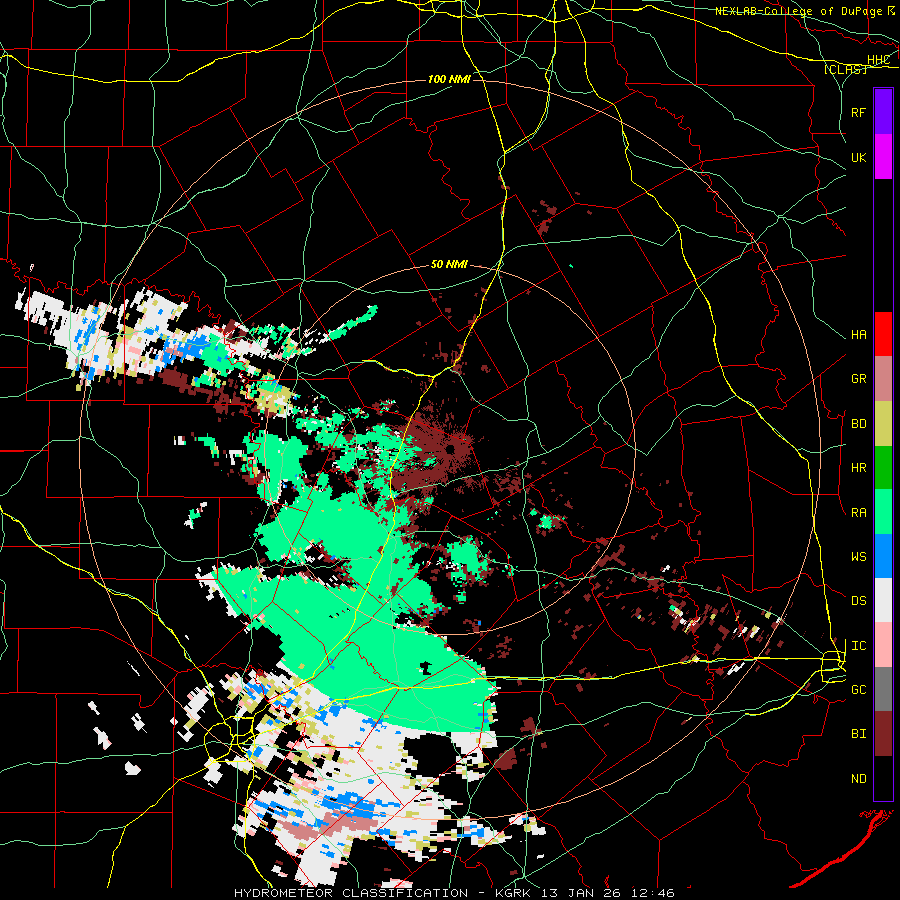Click the BI legend label
The width and height of the screenshot is (900, 900).
[858, 734]
